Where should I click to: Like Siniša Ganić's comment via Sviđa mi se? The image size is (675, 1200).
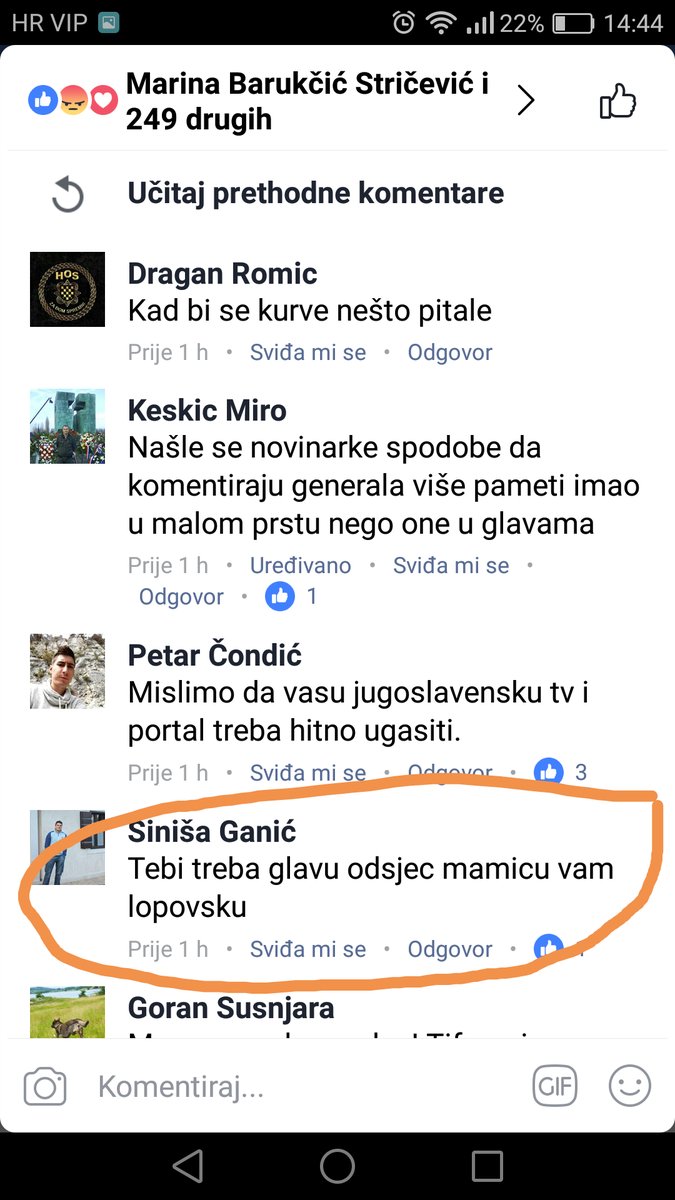tap(308, 949)
